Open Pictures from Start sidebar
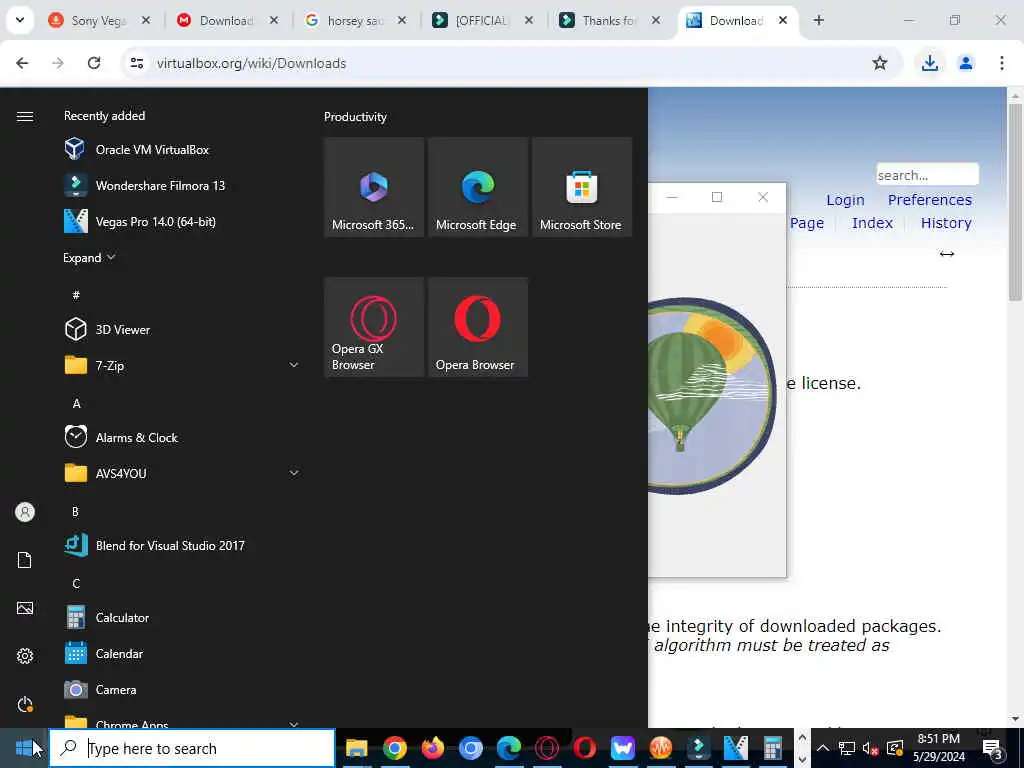The width and height of the screenshot is (1024, 768). pos(25,608)
